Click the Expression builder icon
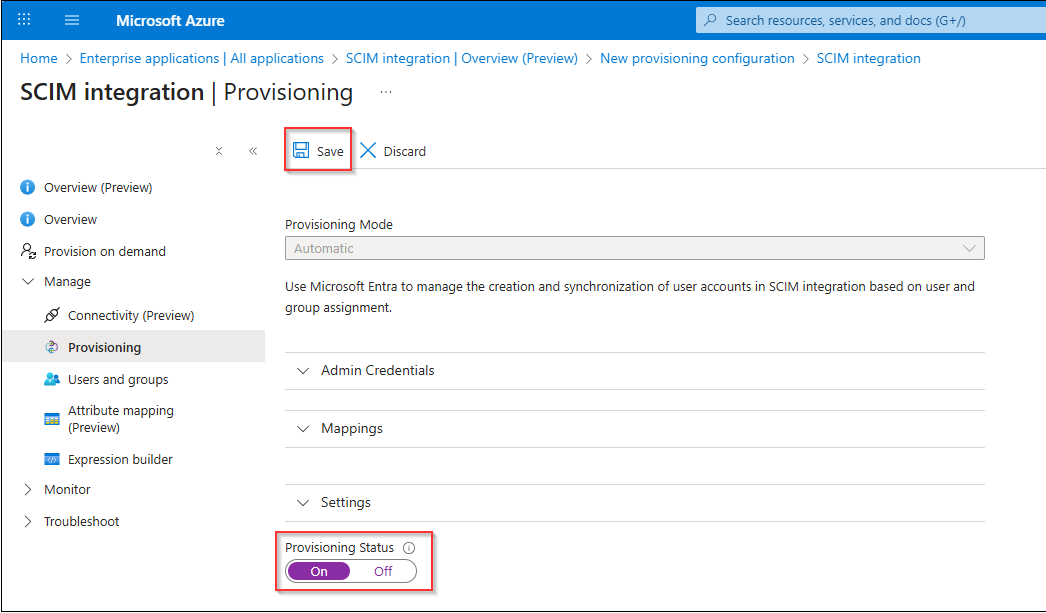 (51, 460)
